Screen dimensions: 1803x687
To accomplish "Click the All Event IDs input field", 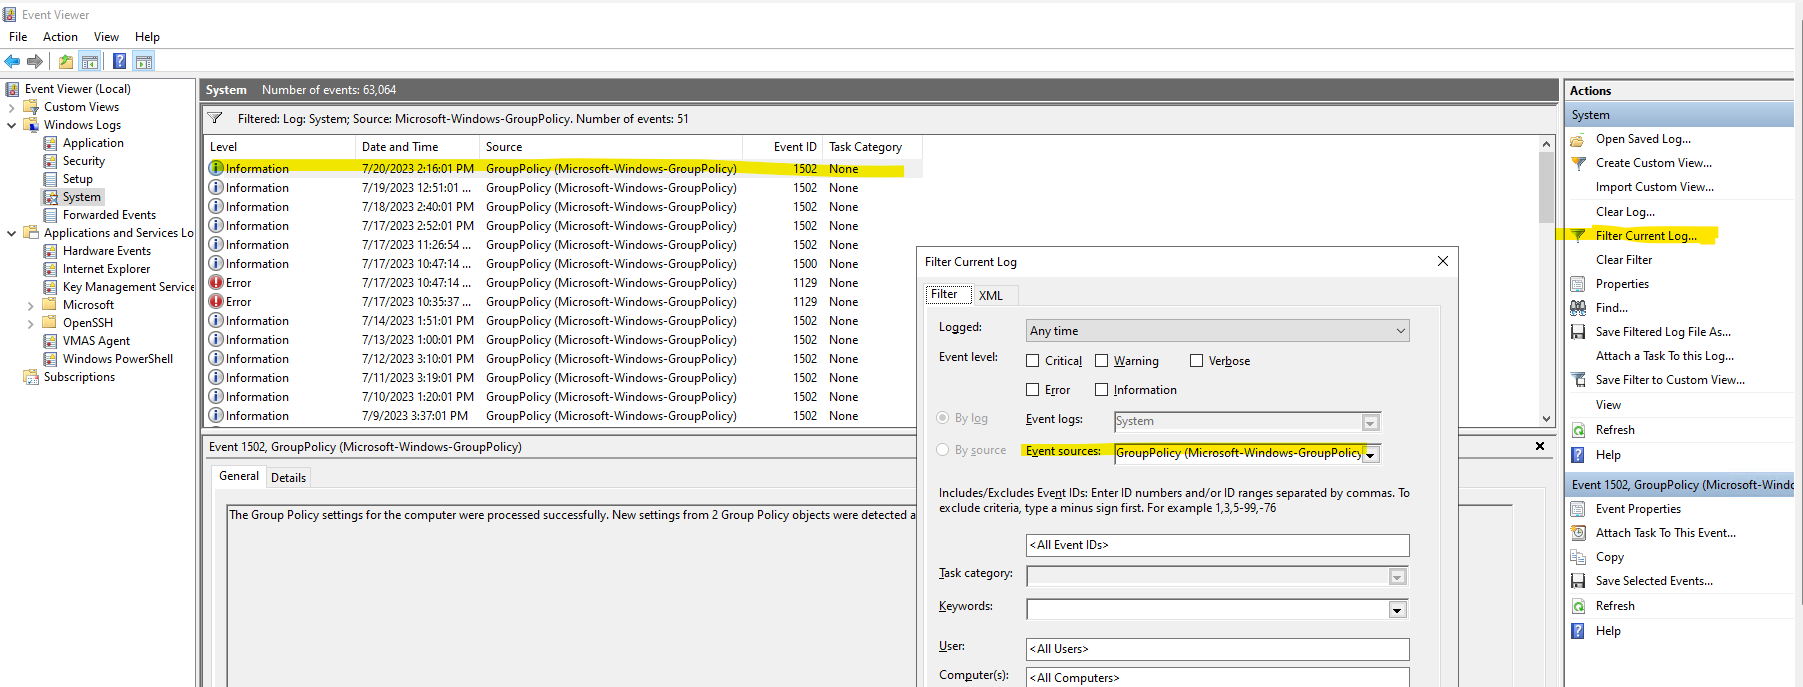I will (x=1218, y=545).
